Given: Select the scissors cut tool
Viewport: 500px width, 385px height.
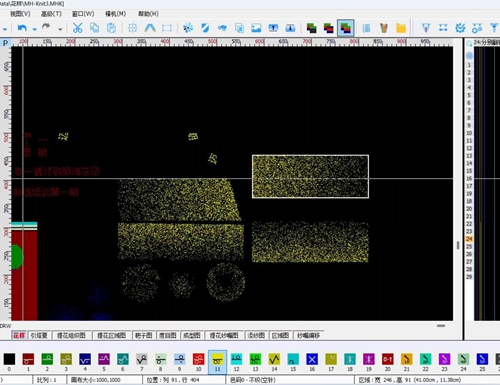Looking at the screenshot, I should click(77, 28).
